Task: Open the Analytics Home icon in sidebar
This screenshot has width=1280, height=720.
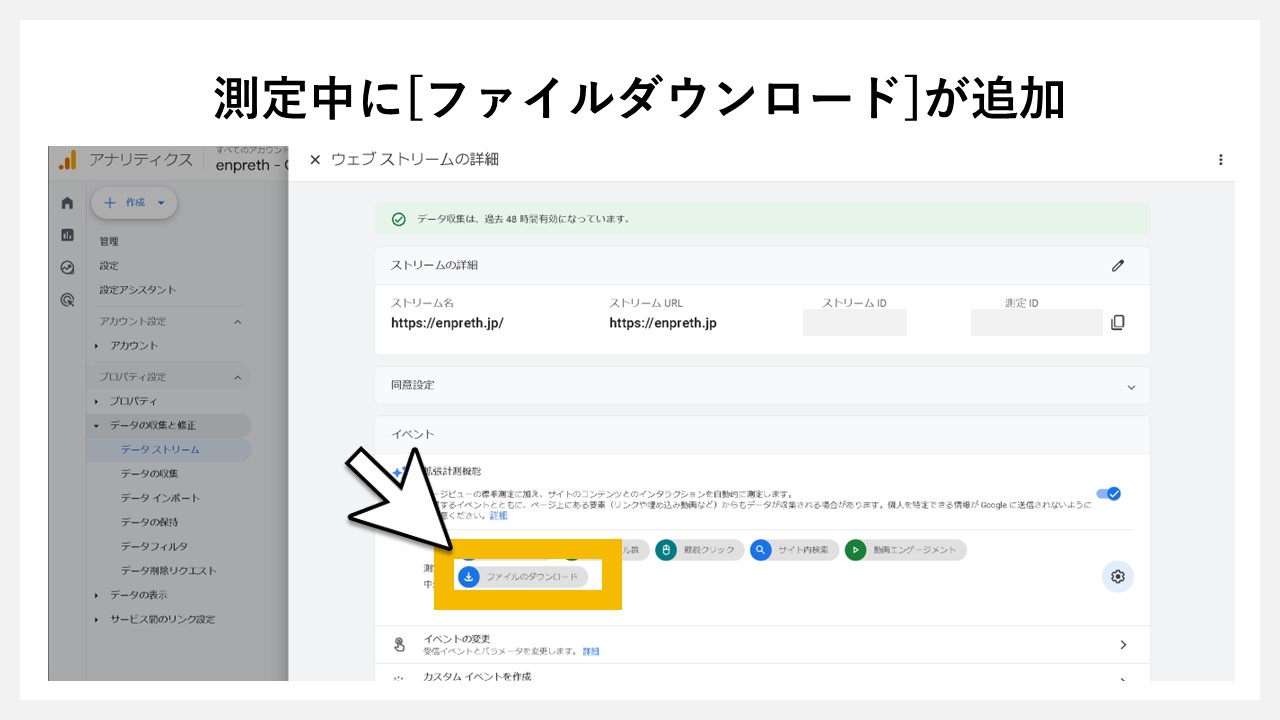Action: tap(66, 201)
